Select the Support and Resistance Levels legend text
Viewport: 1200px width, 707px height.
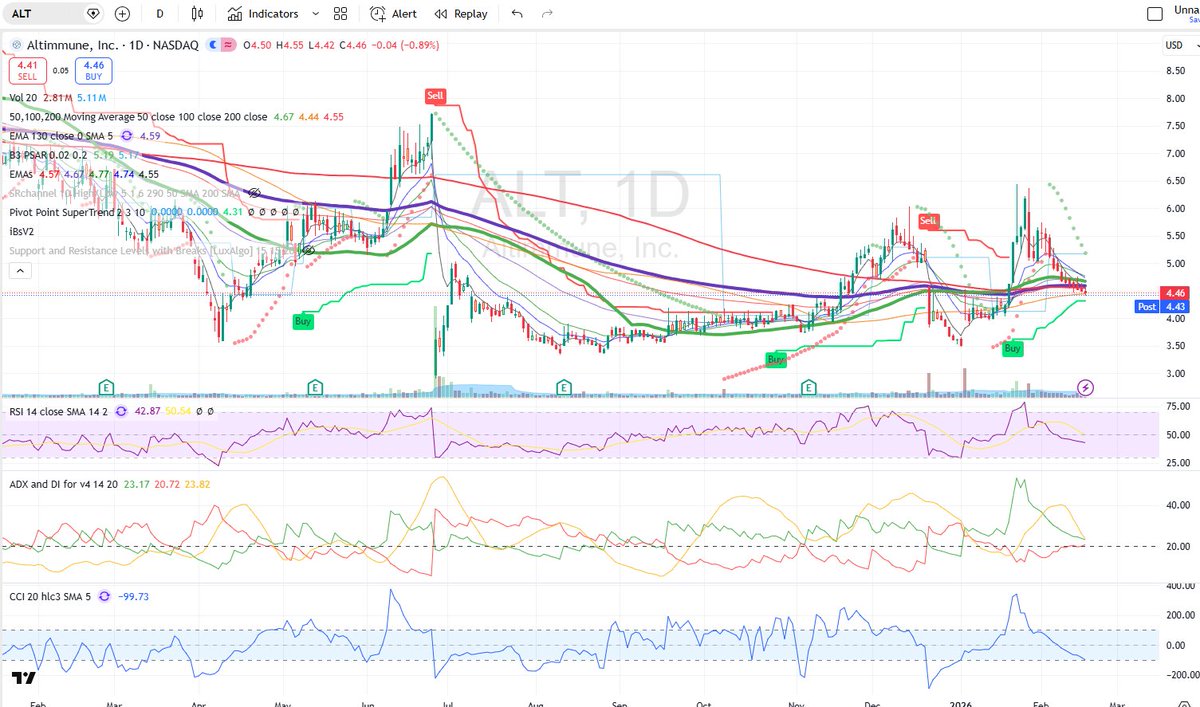click(x=154, y=249)
